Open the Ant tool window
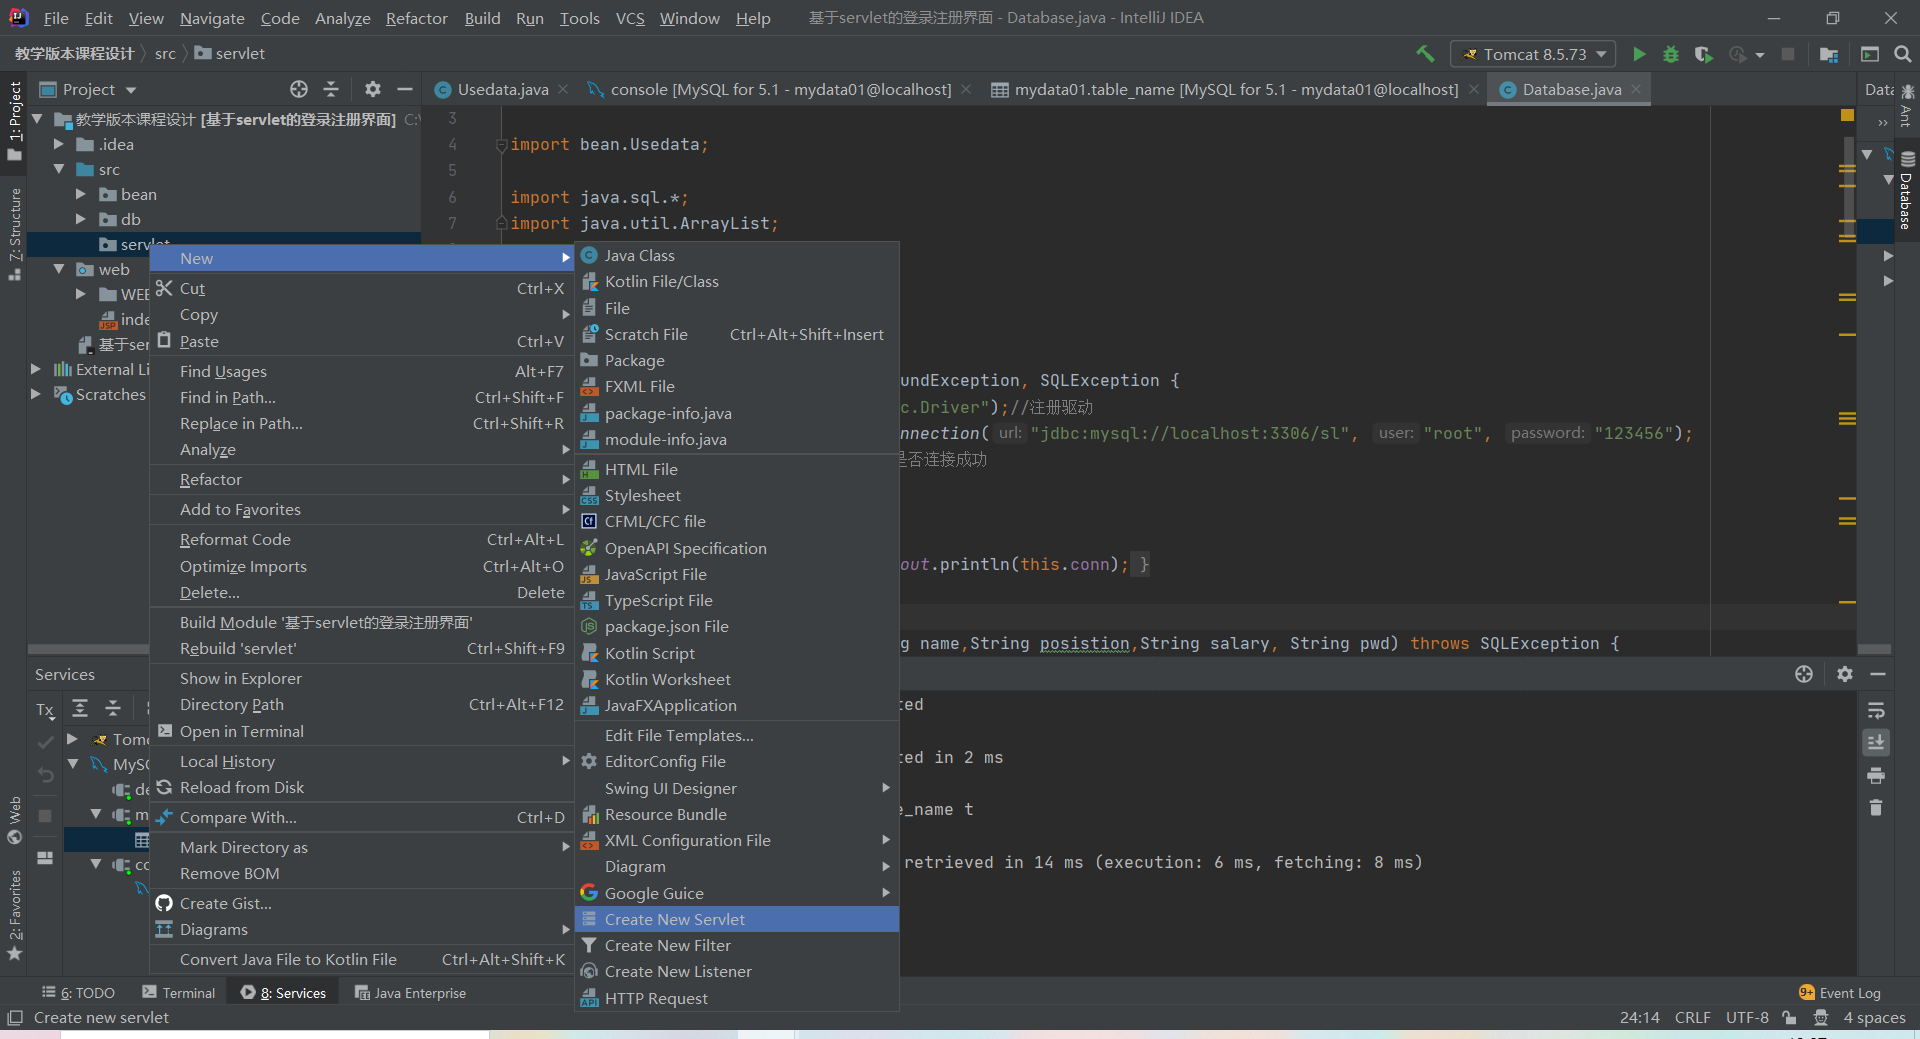1920x1039 pixels. pos(1906,106)
